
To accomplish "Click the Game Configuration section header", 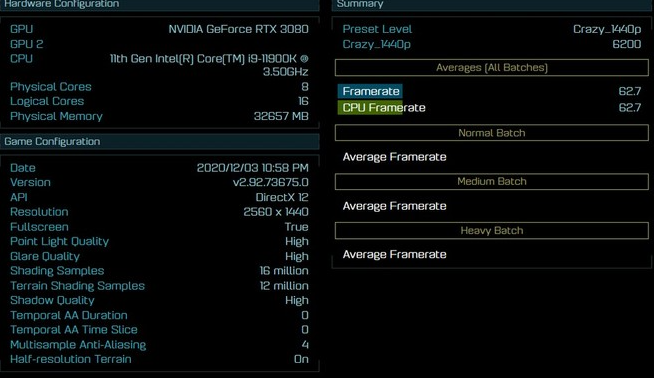I will point(160,141).
